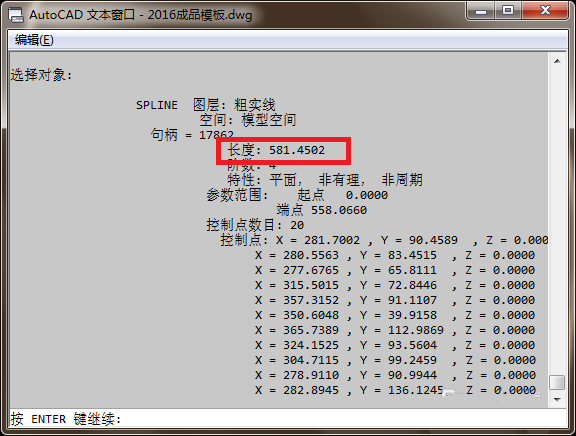Click the vertical scrollbar thumb
This screenshot has height=436, width=576.
(x=557, y=383)
